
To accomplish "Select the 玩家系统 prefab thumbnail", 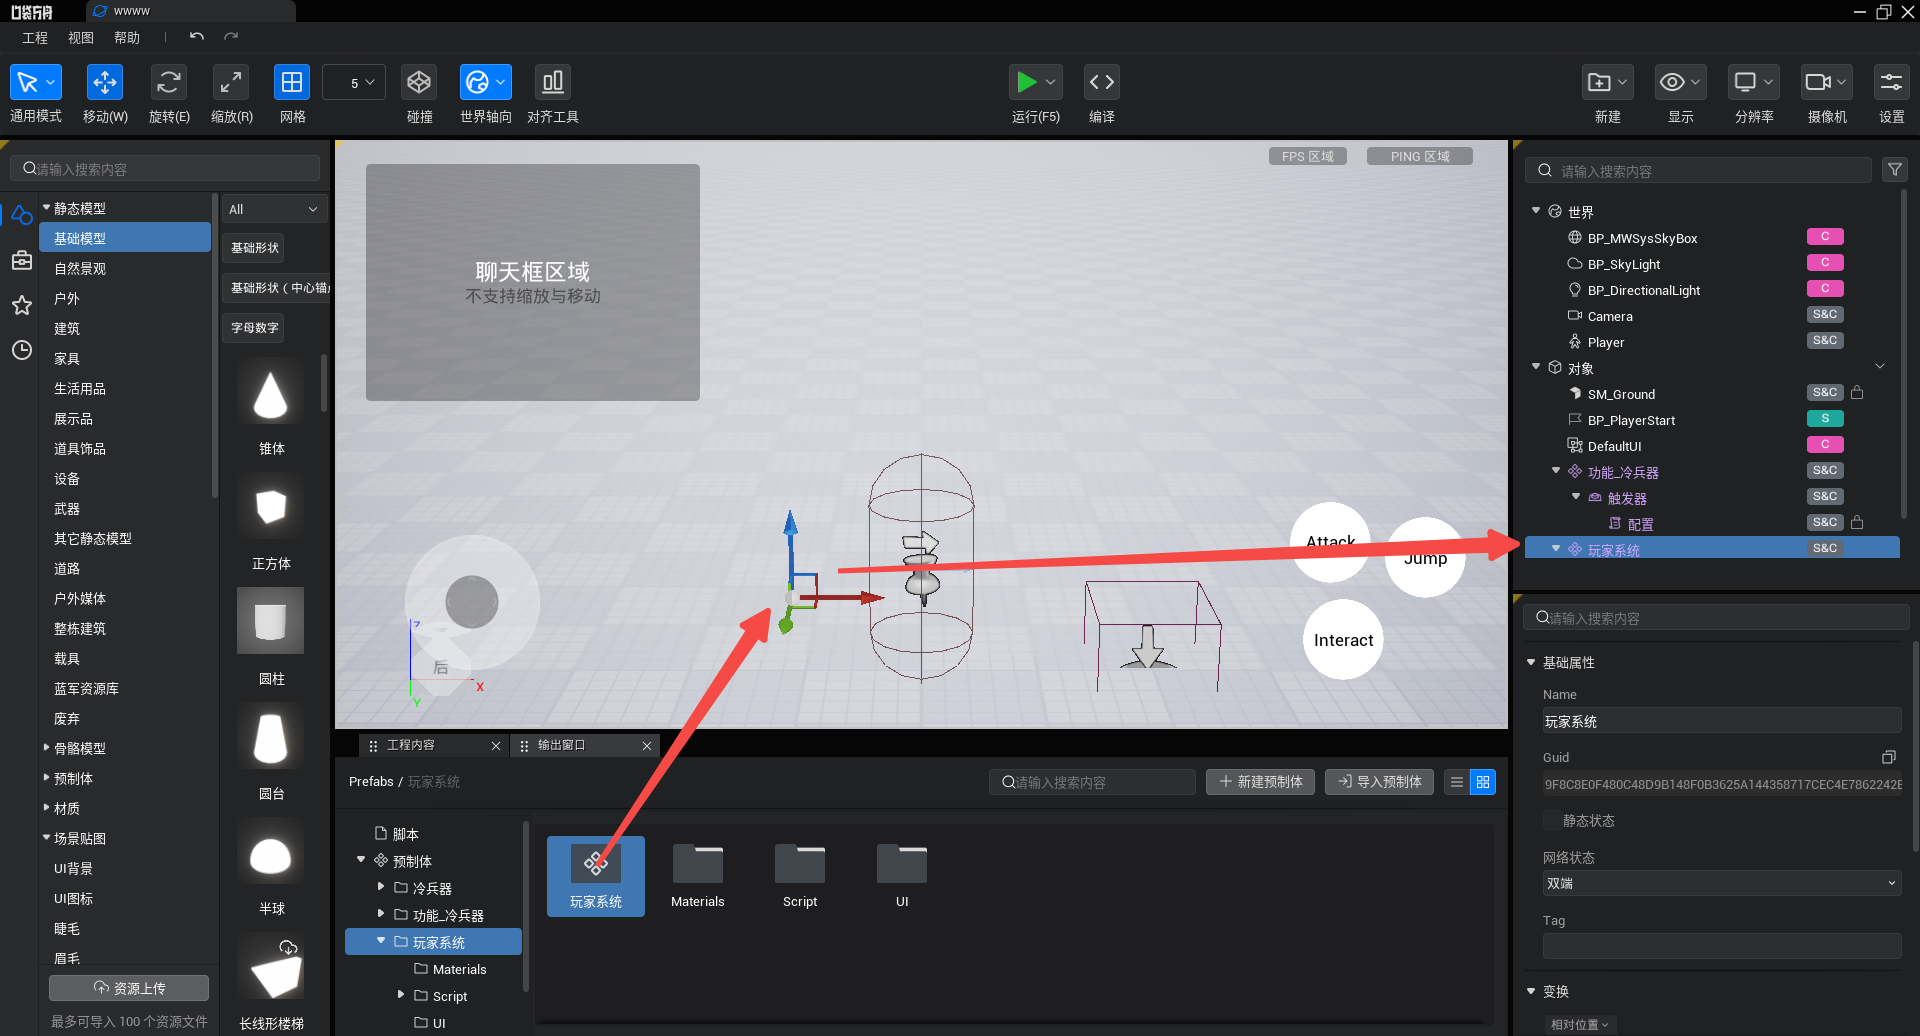I will click(x=596, y=876).
